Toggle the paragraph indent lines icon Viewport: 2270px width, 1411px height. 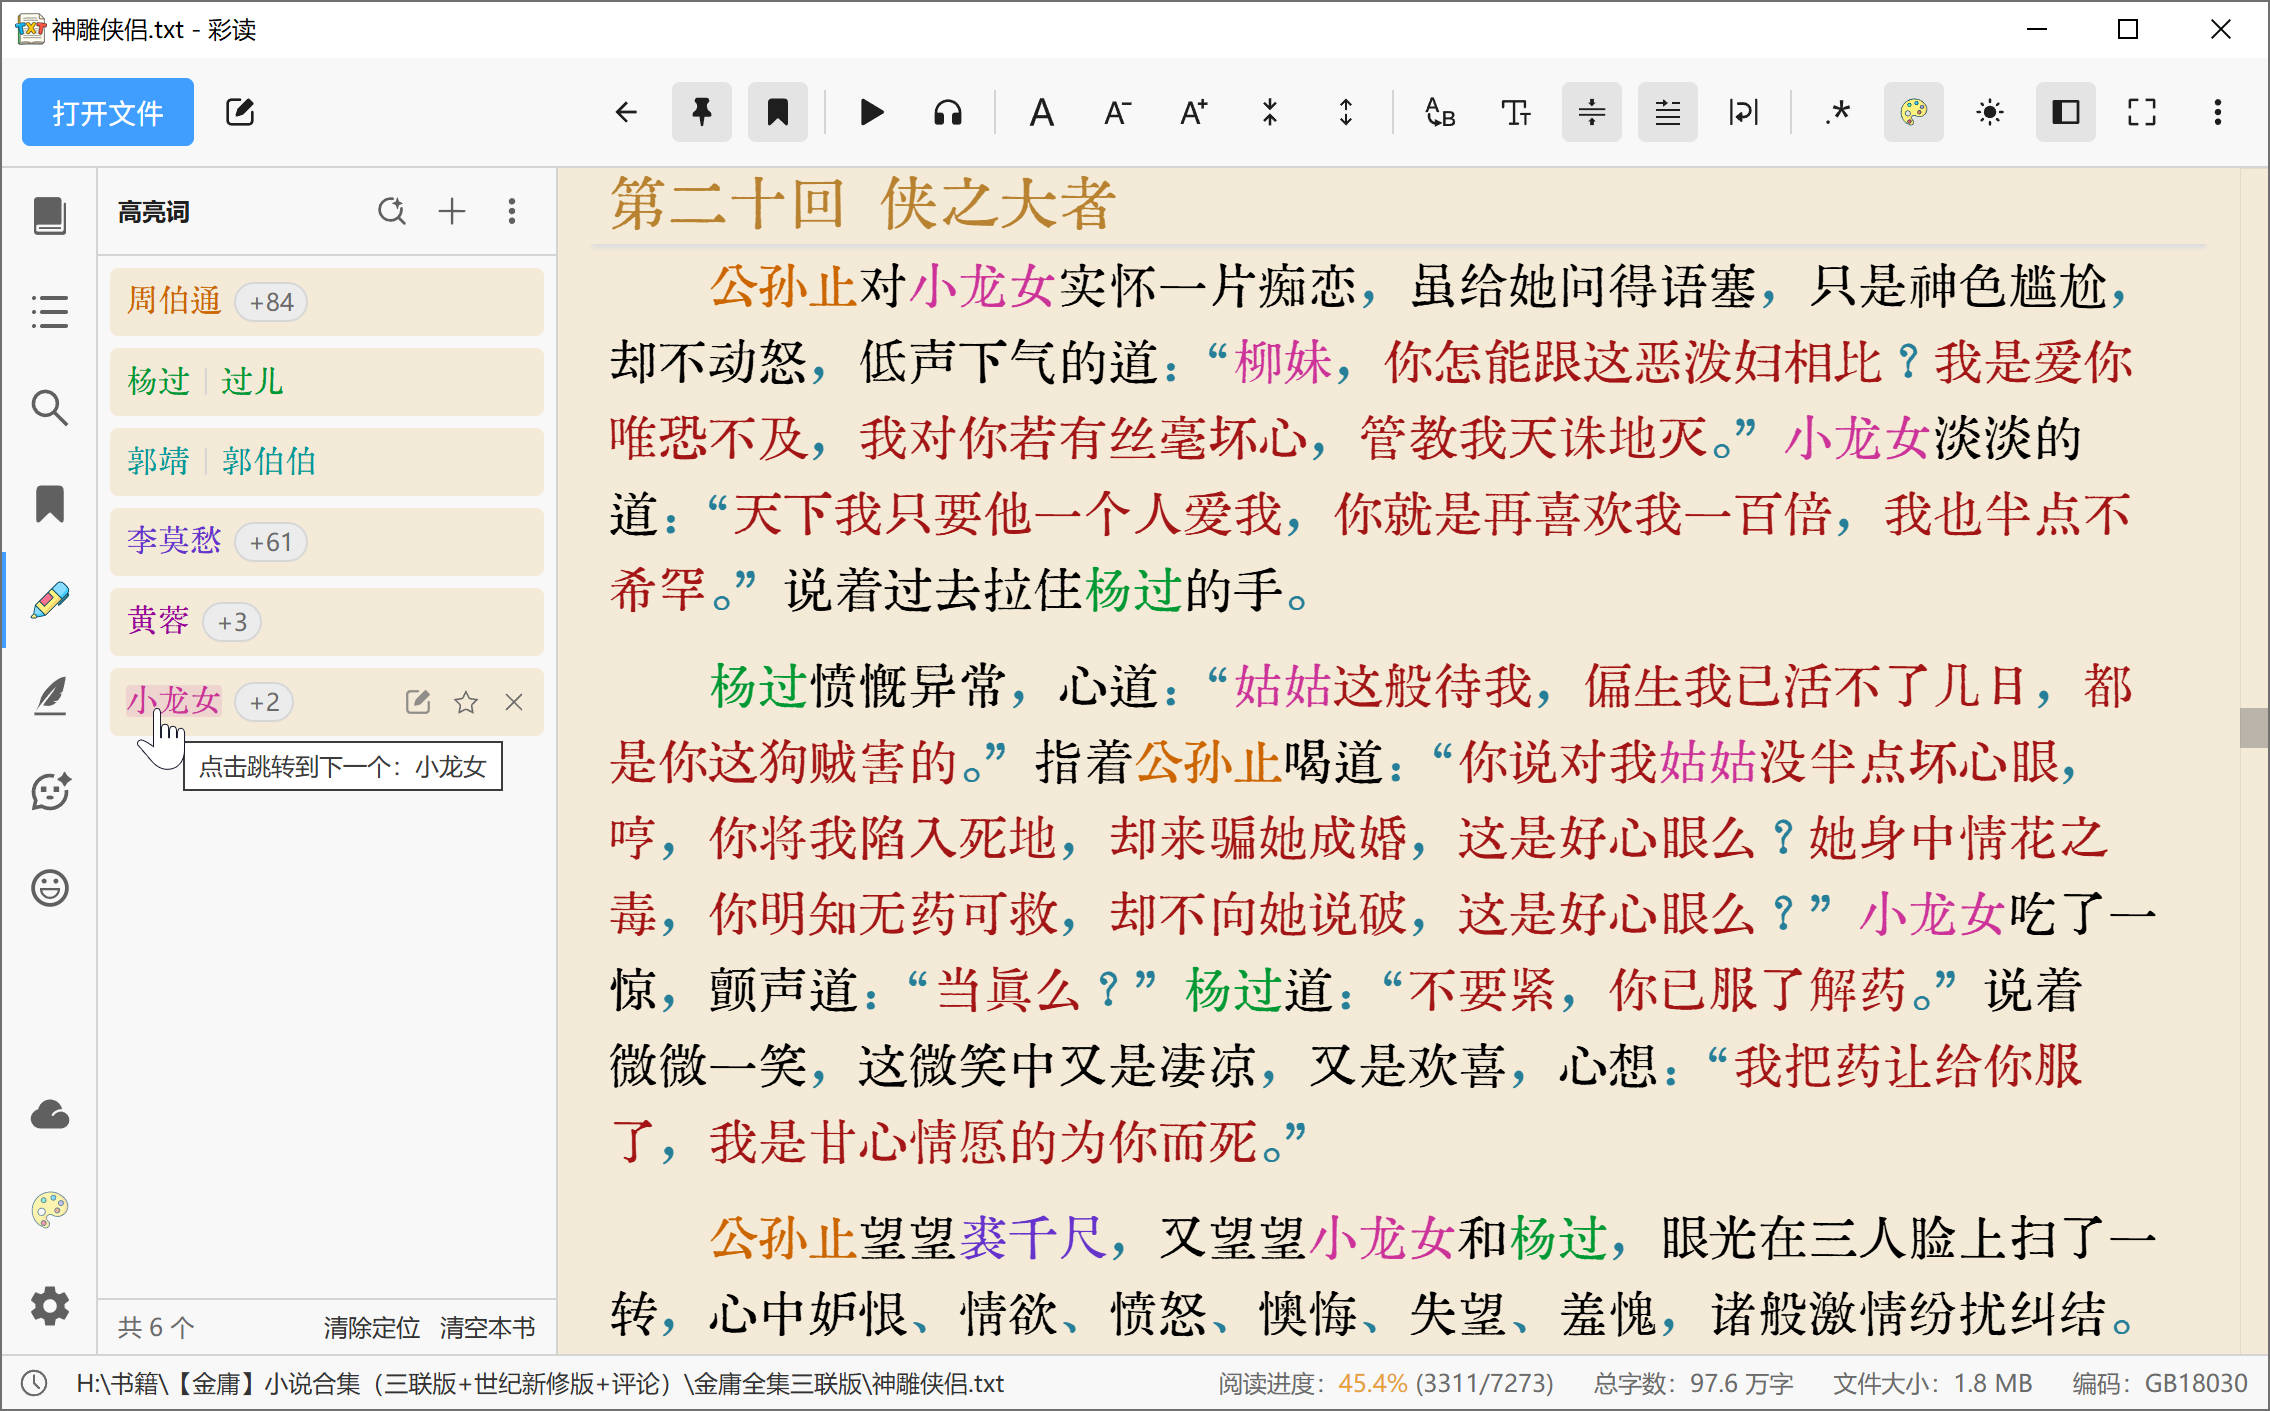click(1668, 112)
